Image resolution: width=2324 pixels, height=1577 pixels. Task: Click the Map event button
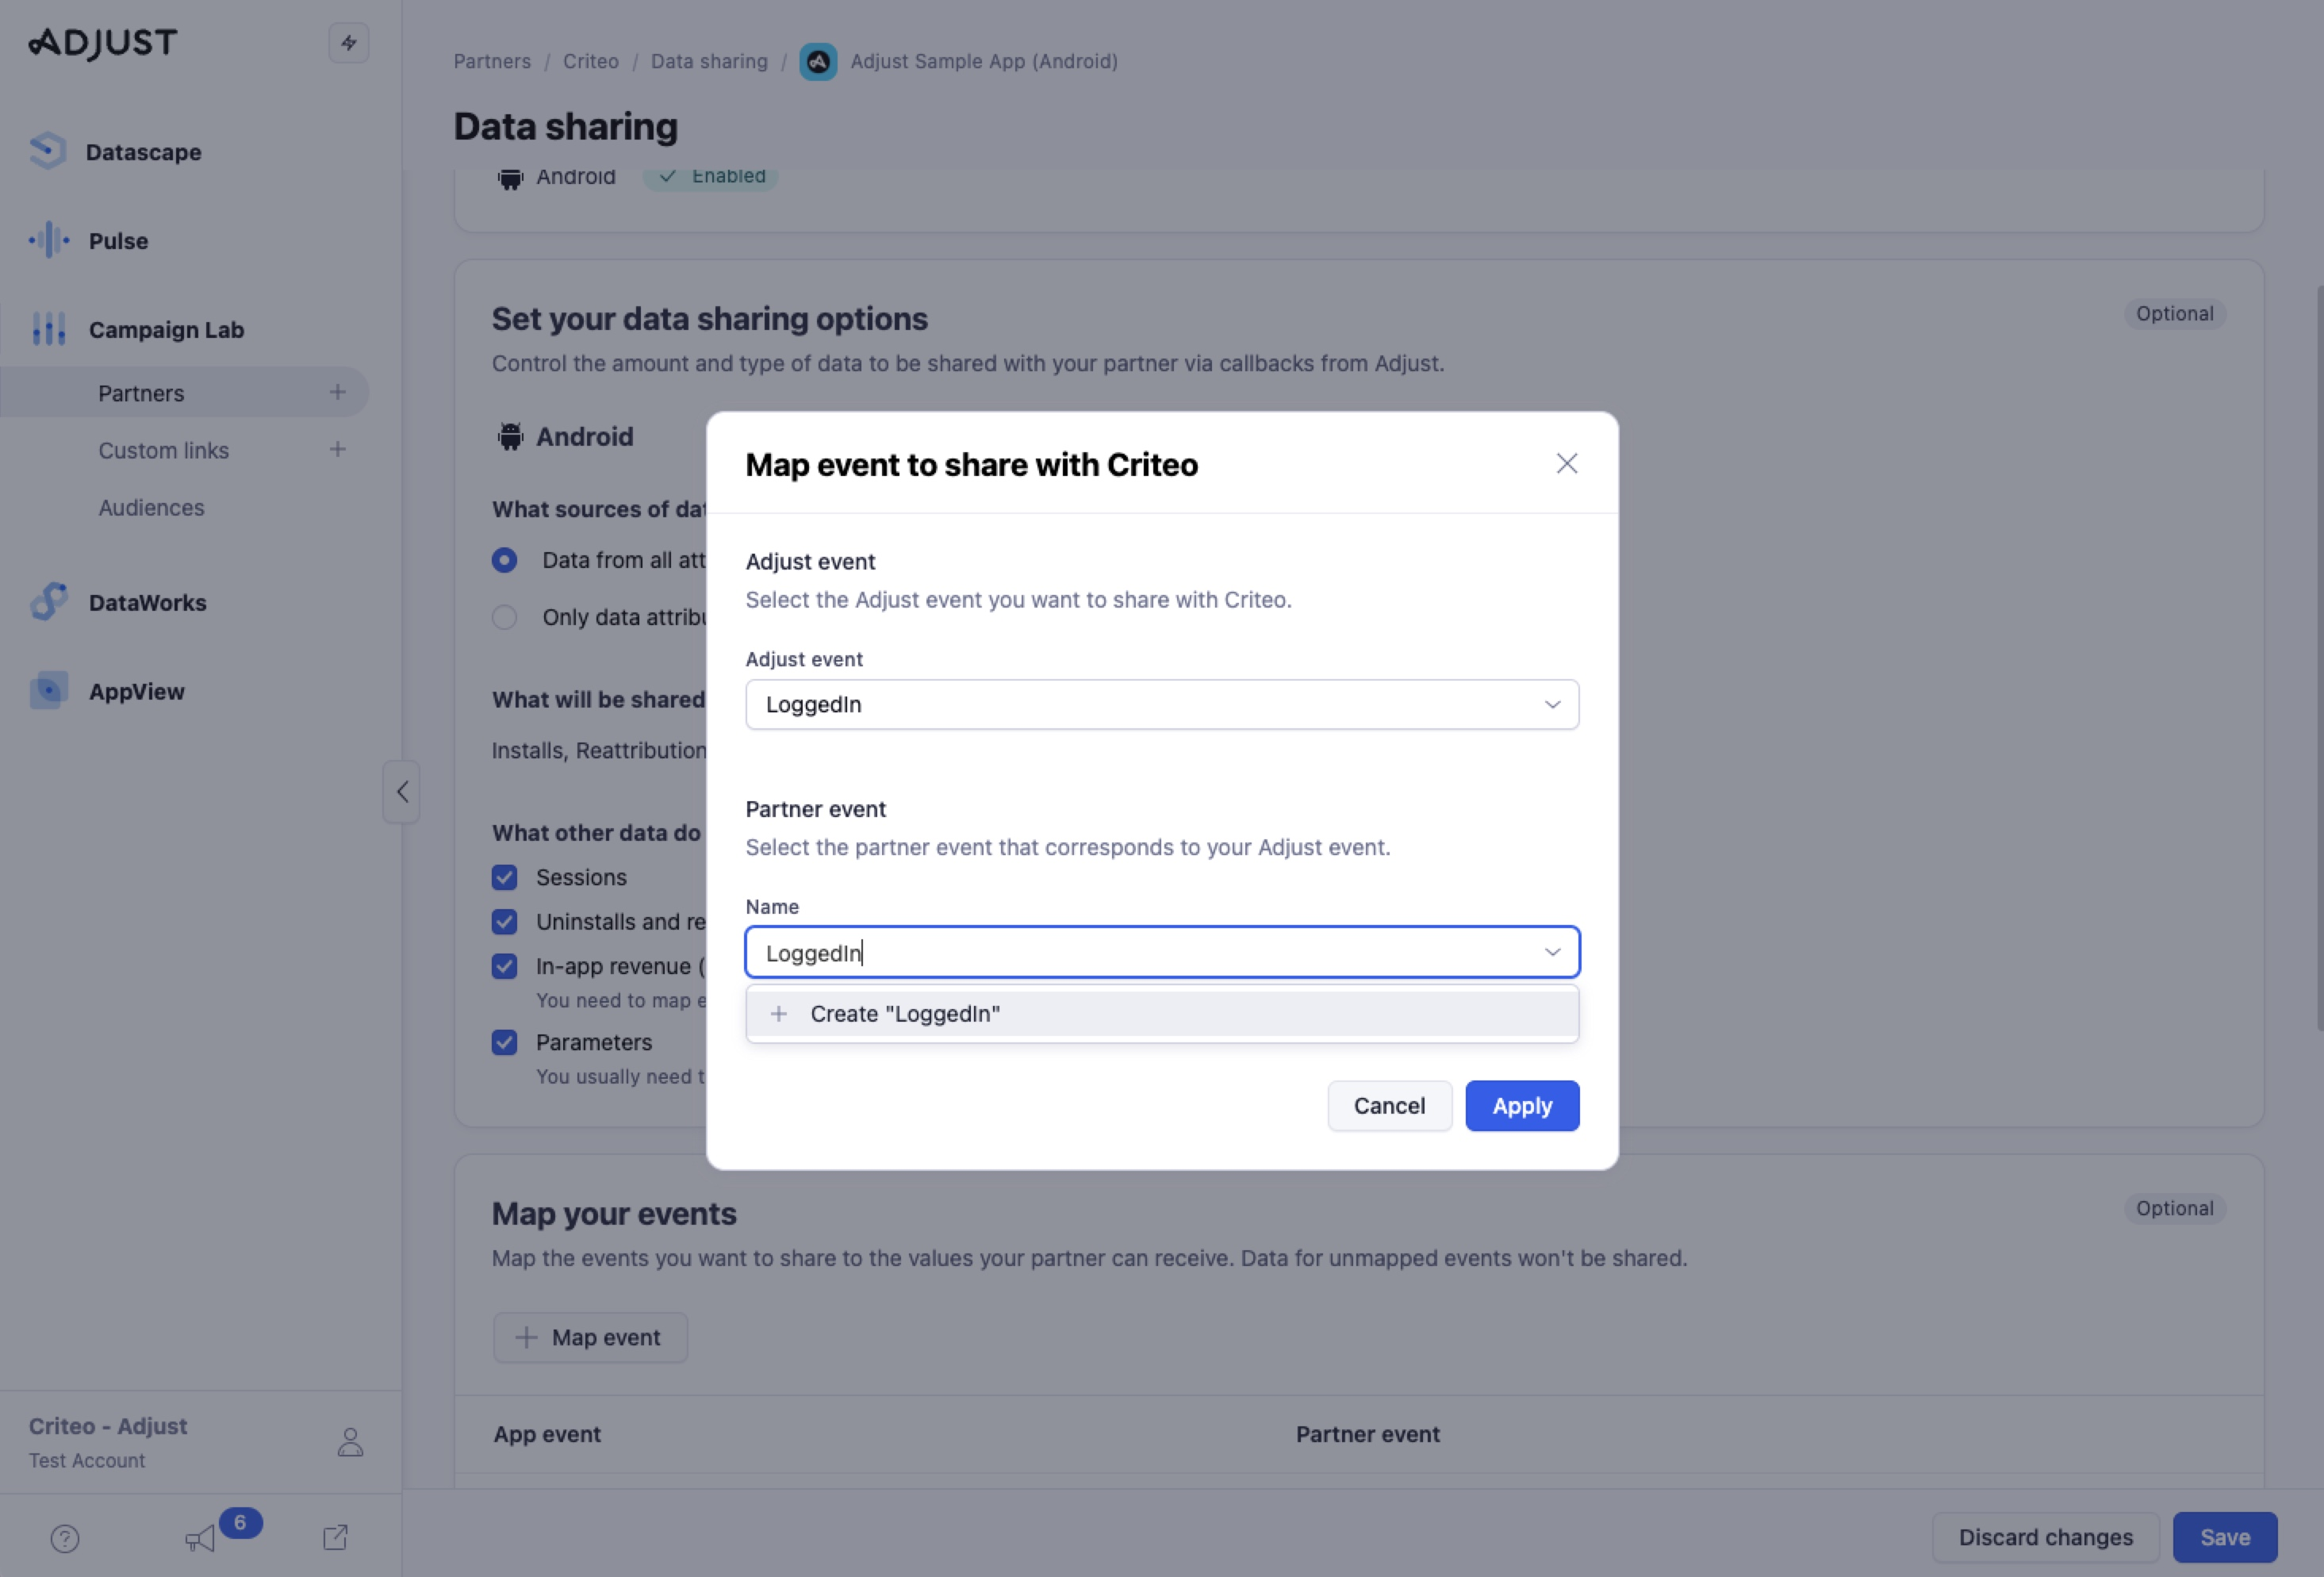(590, 1337)
